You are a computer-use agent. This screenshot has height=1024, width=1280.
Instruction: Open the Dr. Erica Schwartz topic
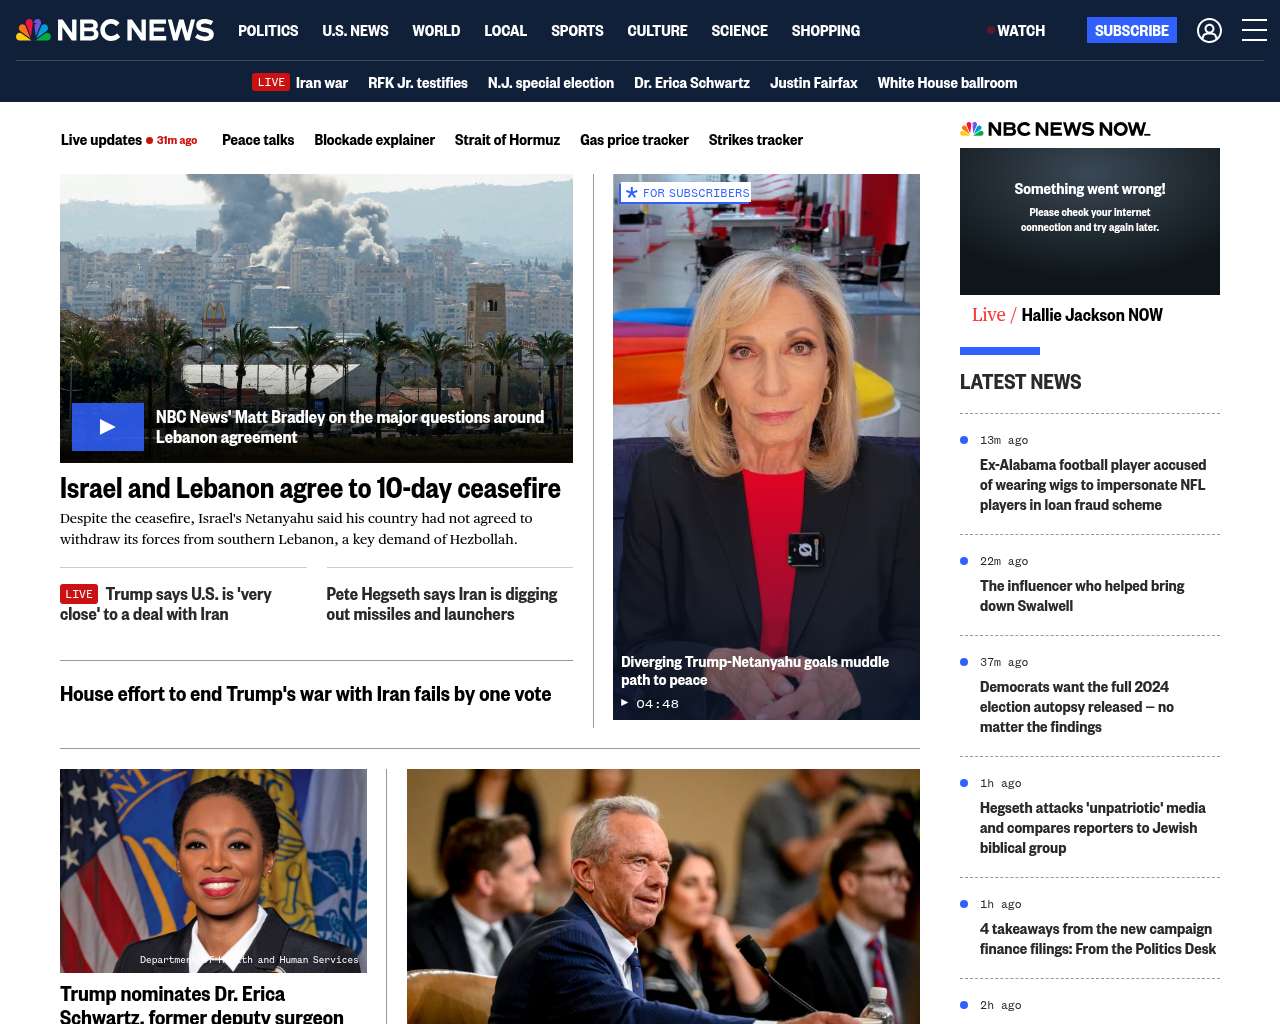tap(692, 83)
